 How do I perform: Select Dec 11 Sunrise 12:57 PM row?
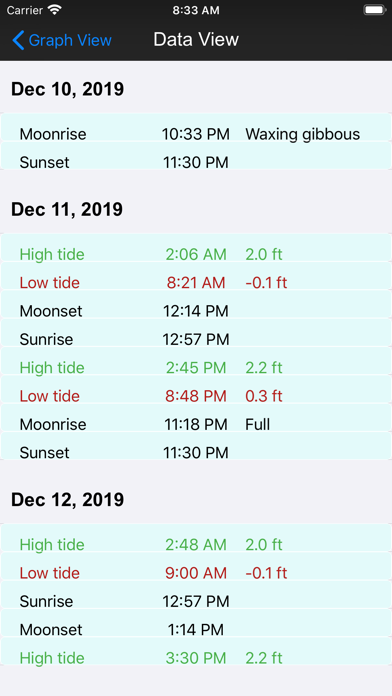pos(196,332)
